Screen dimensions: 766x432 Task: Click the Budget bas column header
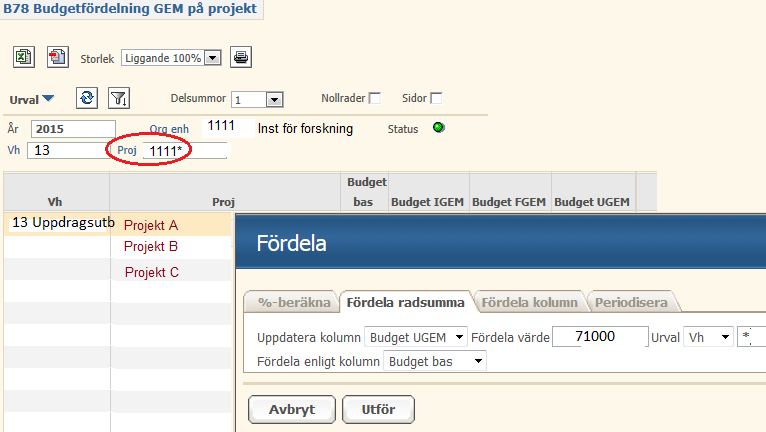365,192
